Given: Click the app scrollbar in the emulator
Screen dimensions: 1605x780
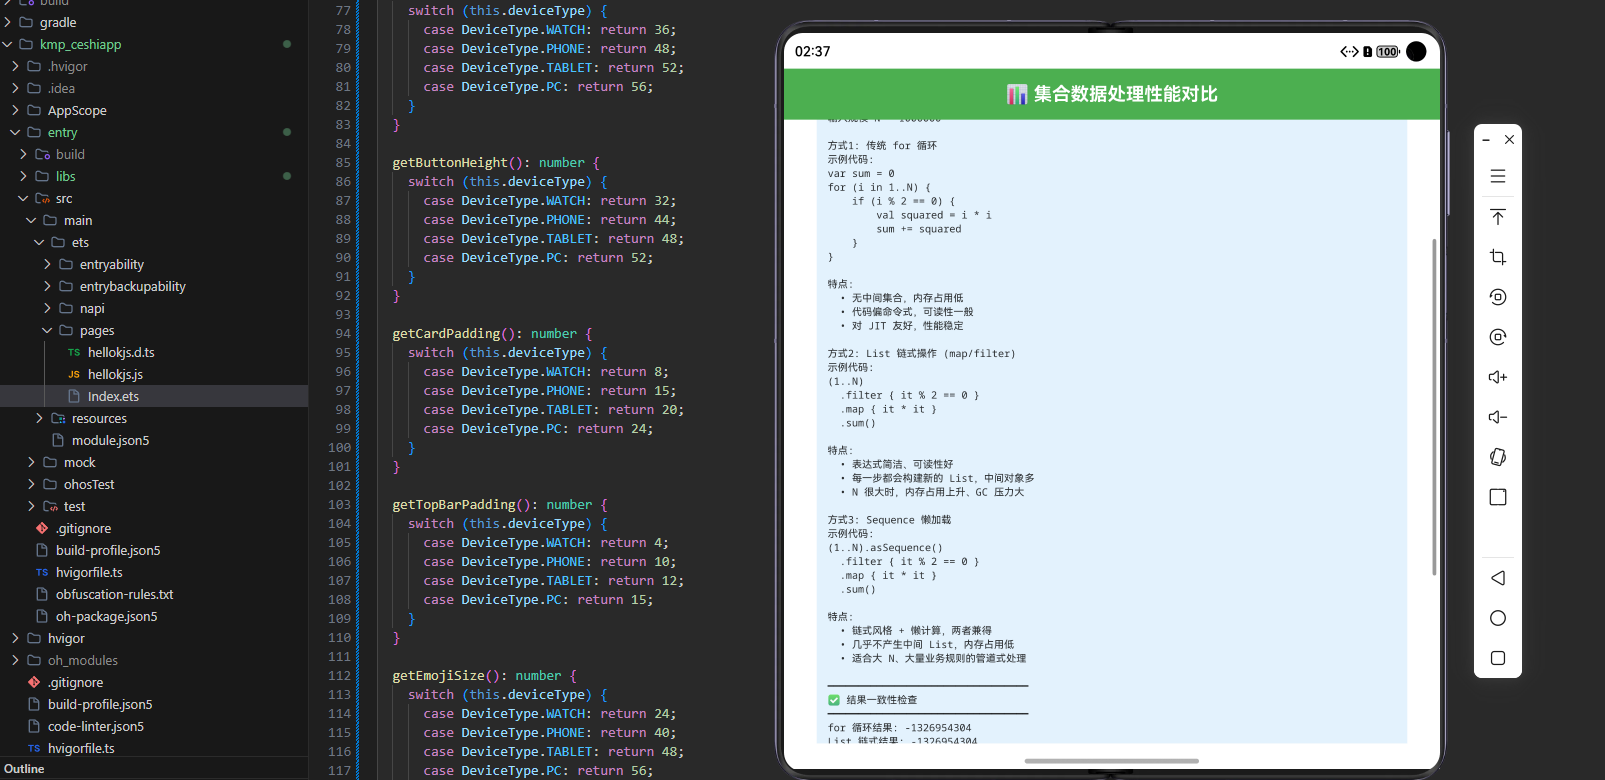Looking at the screenshot, I should pos(1434,406).
